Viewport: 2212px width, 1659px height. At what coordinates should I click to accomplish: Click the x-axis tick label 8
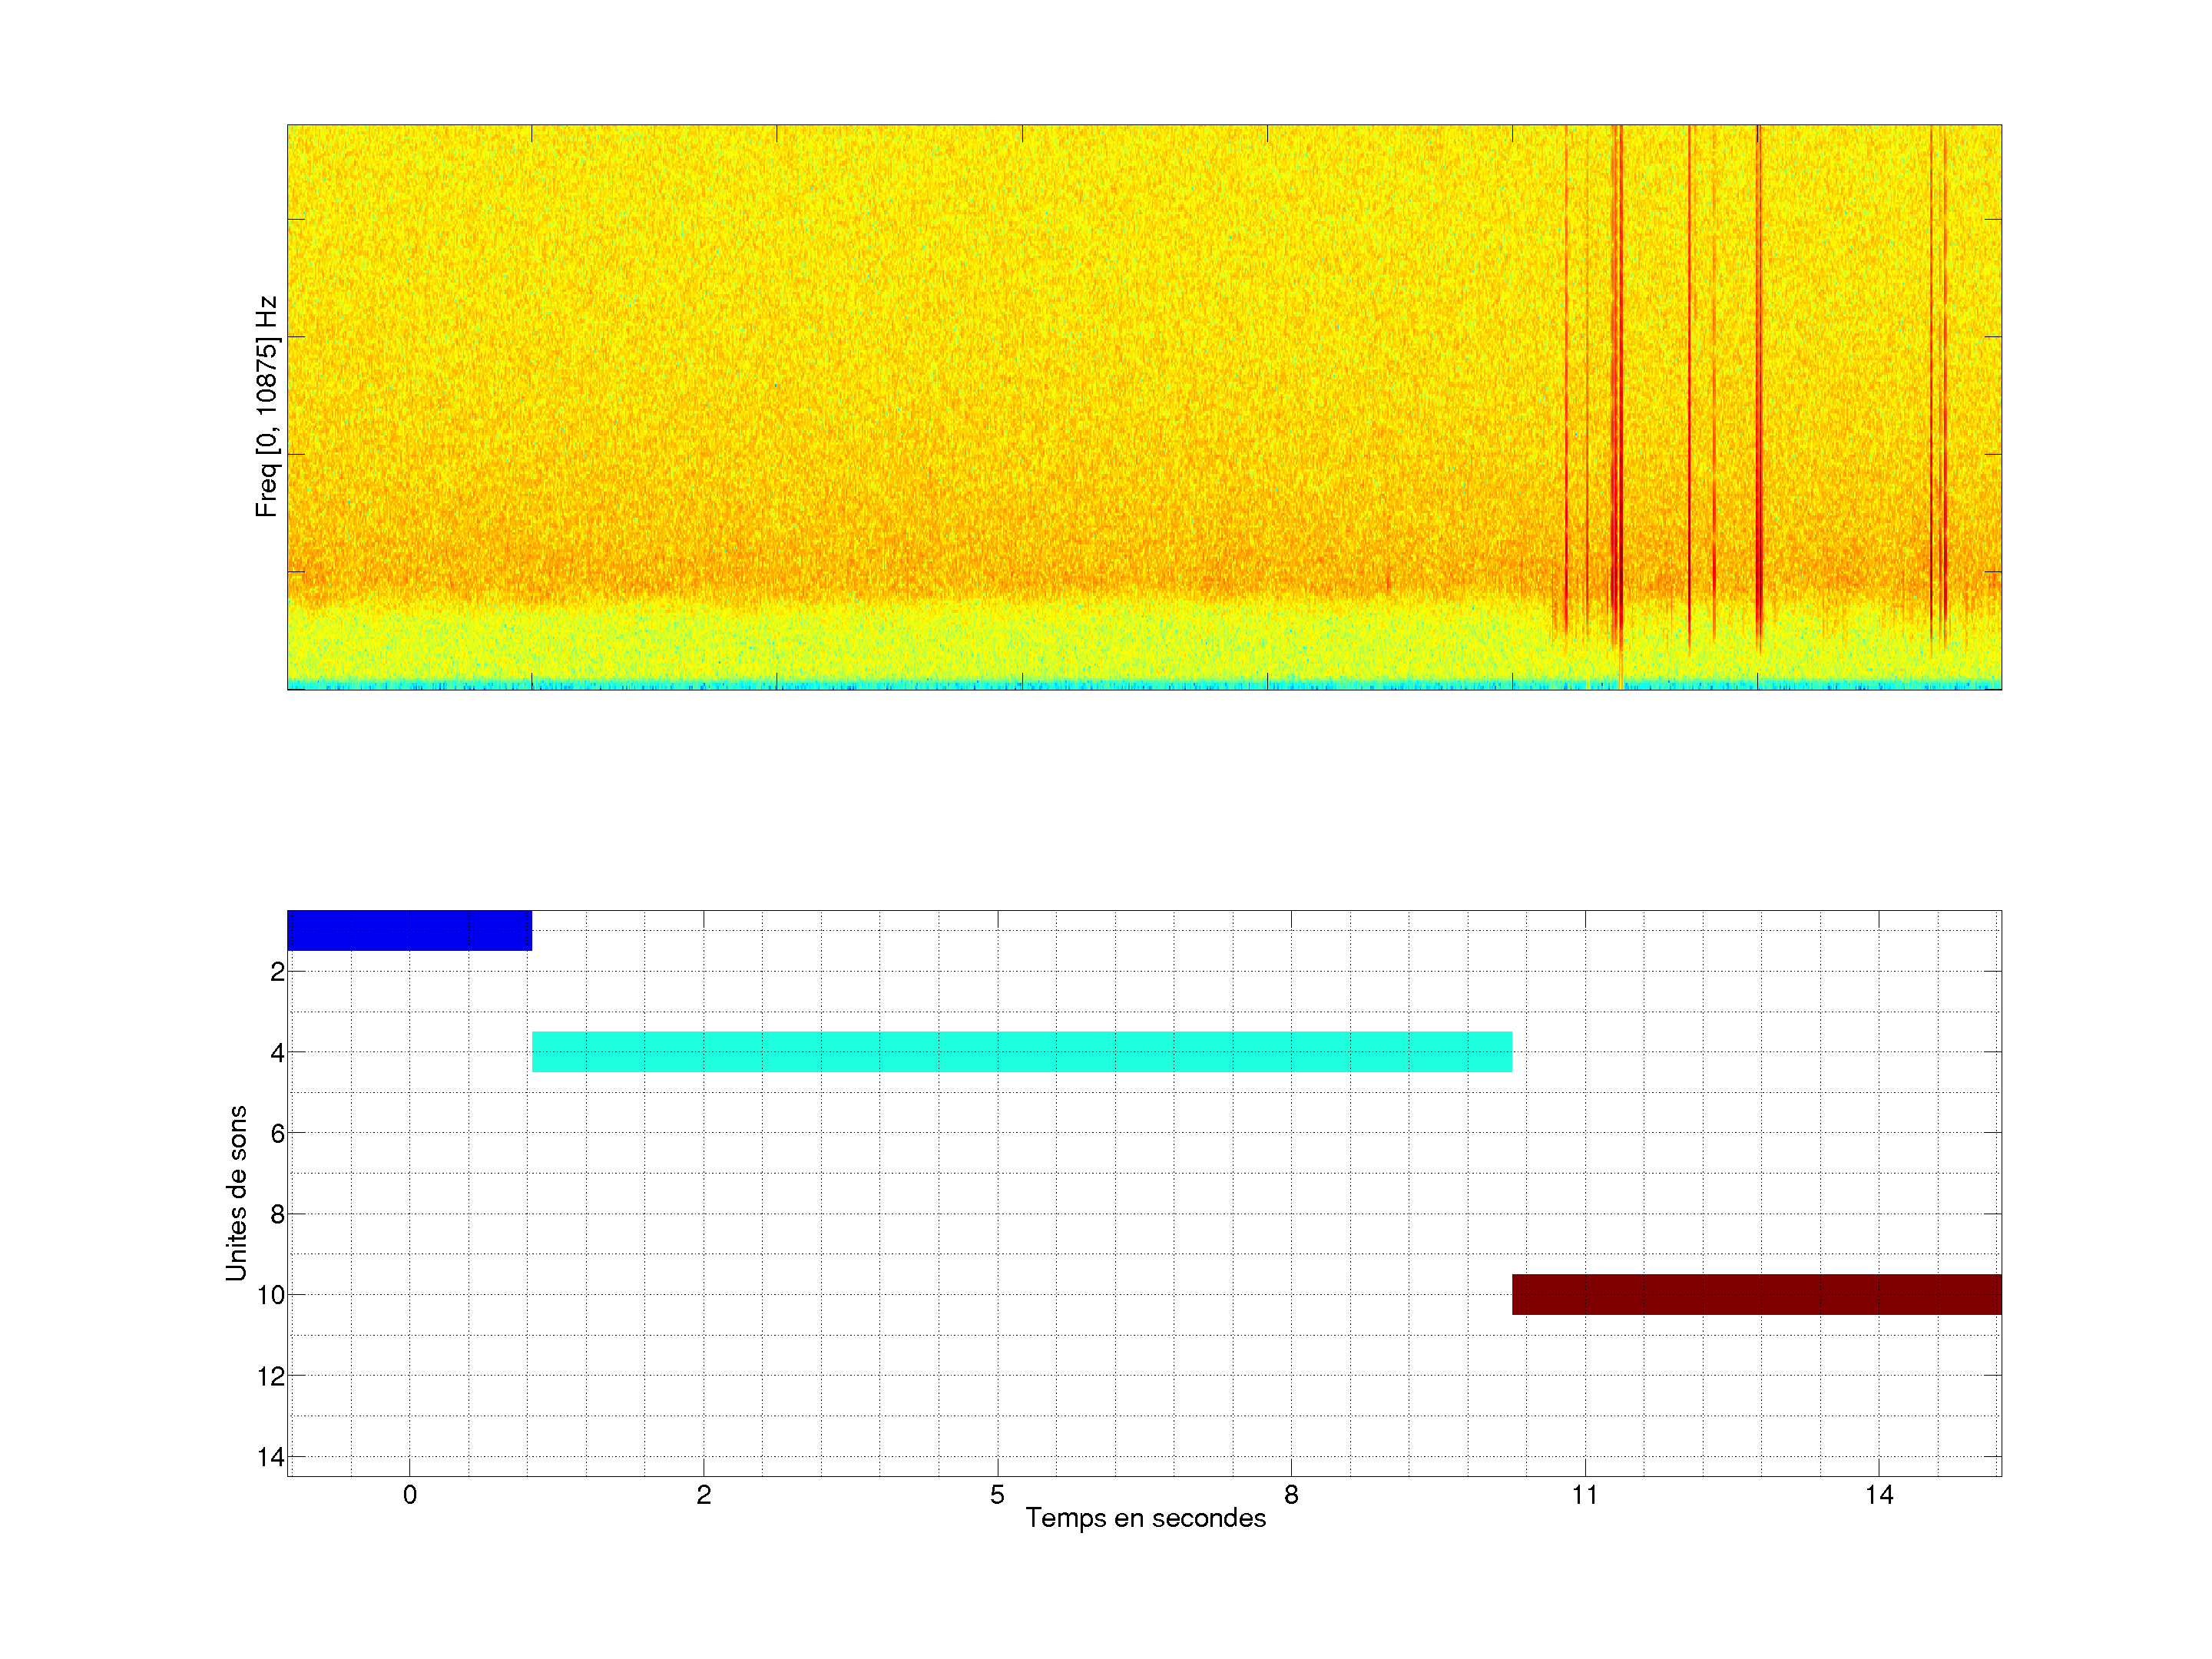click(x=1291, y=1495)
